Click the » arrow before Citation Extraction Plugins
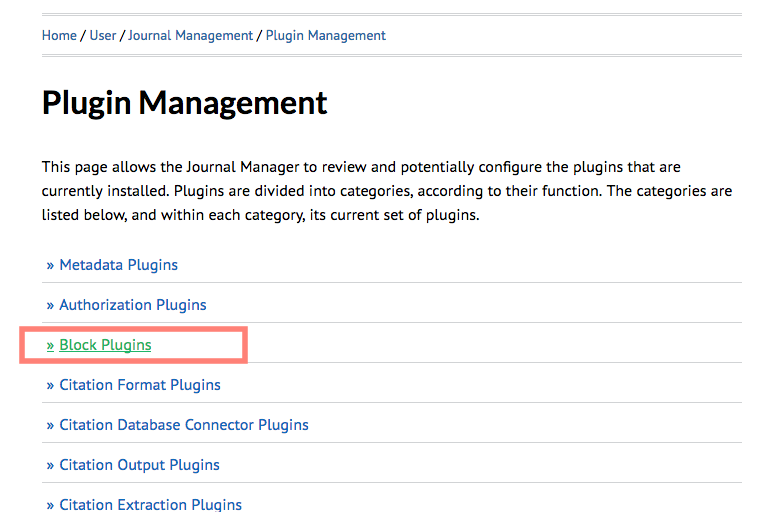757x512 pixels. point(50,504)
